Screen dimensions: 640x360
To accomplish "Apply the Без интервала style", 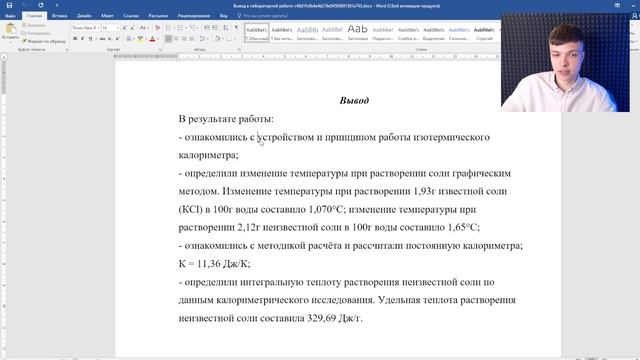I will pyautogui.click(x=282, y=32).
